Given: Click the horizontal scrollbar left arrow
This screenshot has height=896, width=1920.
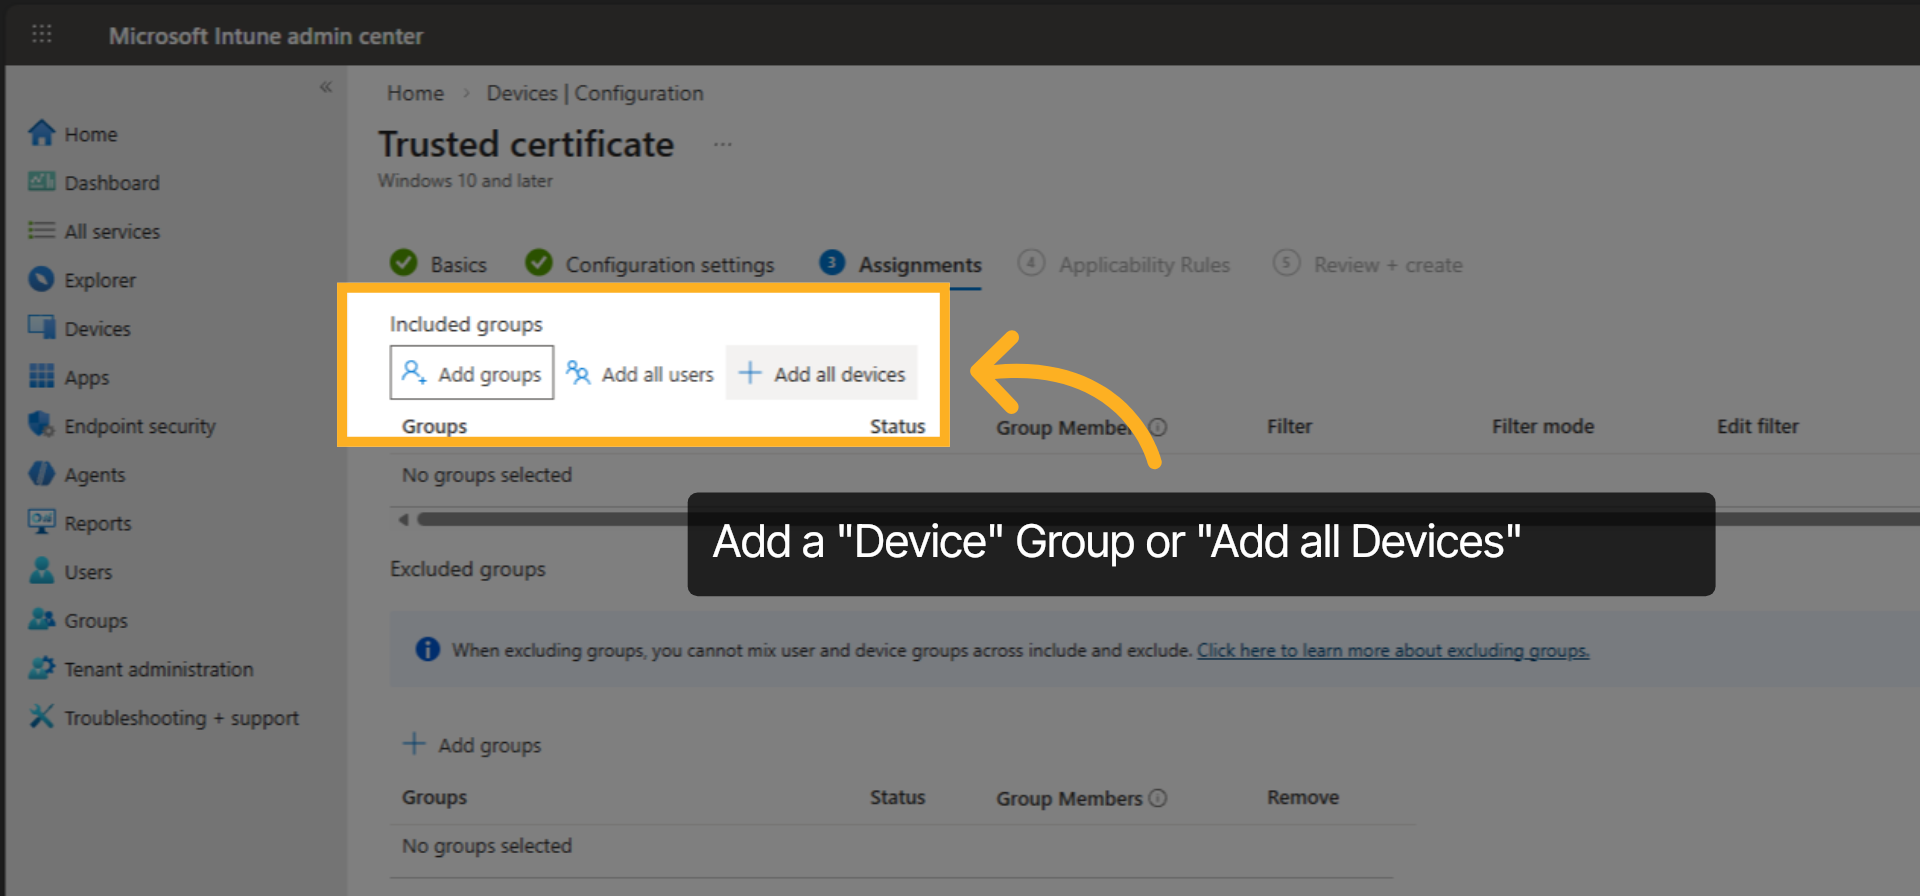Looking at the screenshot, I should tap(403, 519).
